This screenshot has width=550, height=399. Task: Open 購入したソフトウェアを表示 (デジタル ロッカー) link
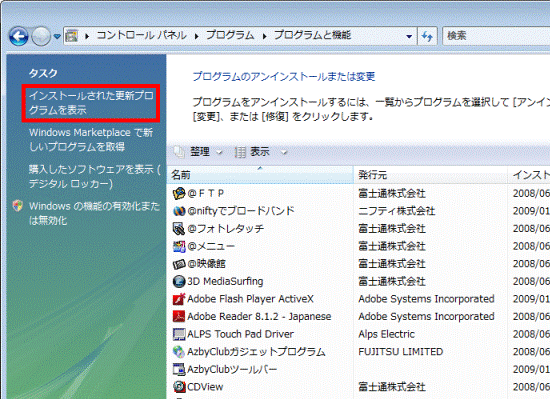[x=95, y=176]
